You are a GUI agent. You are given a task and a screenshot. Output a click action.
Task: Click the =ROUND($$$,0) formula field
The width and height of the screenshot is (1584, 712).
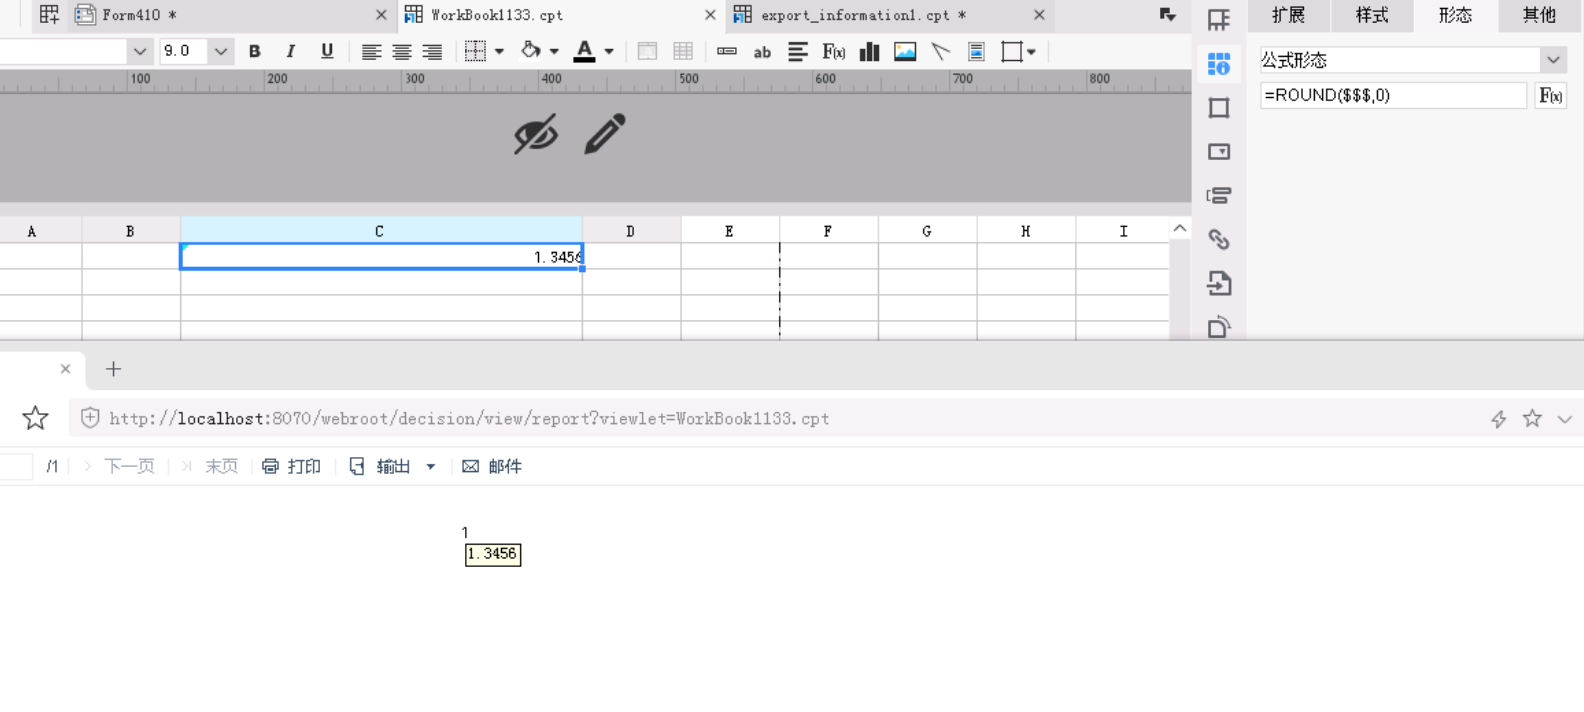pyautogui.click(x=1393, y=95)
